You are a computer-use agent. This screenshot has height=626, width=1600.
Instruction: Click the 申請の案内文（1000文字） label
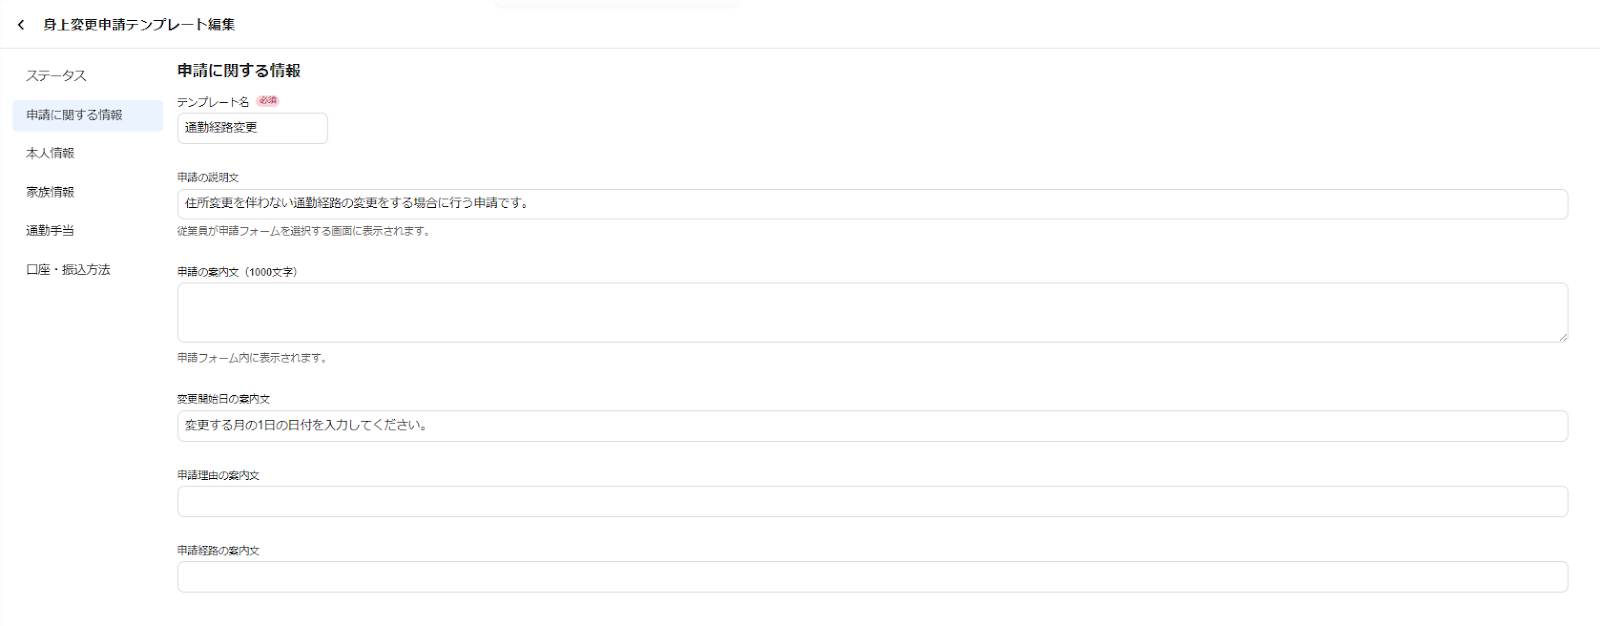tap(237, 272)
